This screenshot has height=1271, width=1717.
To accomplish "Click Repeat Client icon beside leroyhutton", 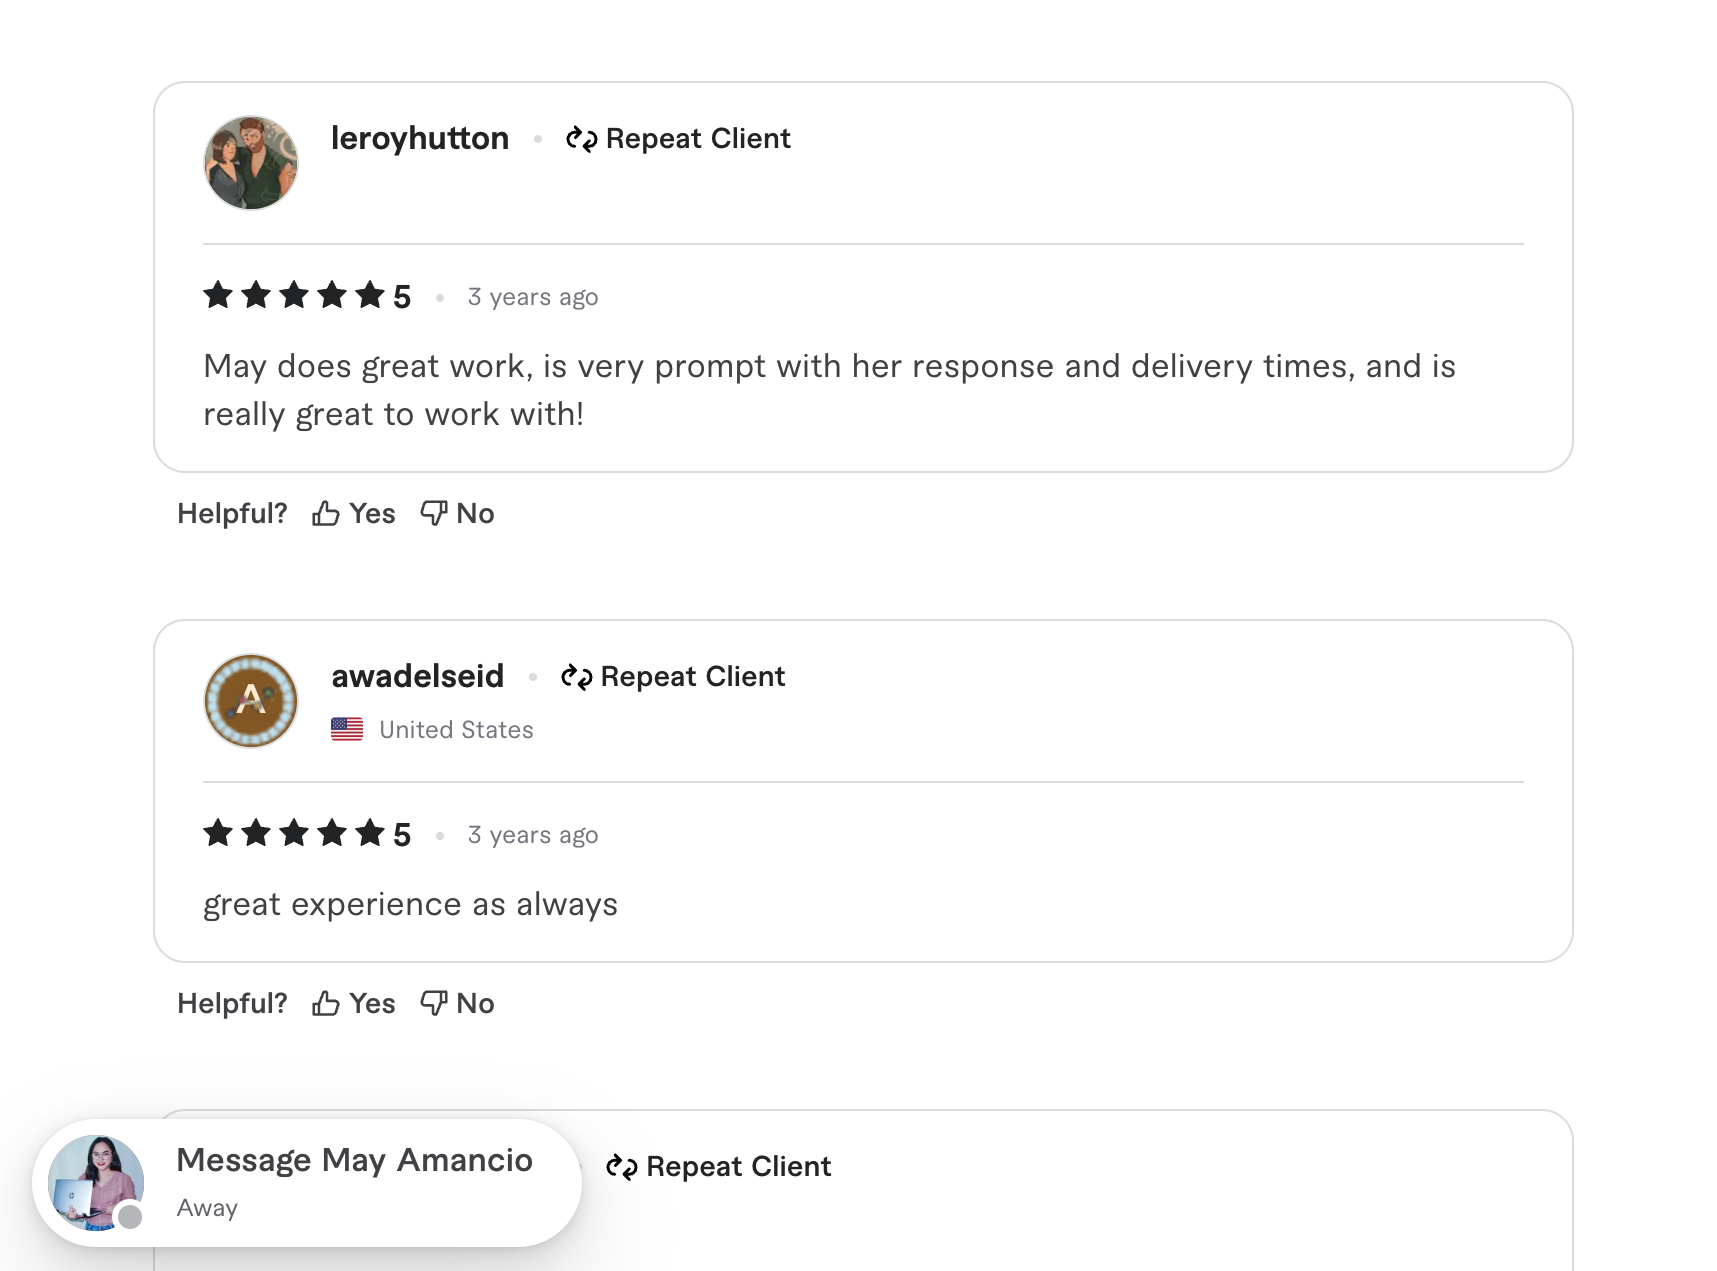I will coord(581,139).
